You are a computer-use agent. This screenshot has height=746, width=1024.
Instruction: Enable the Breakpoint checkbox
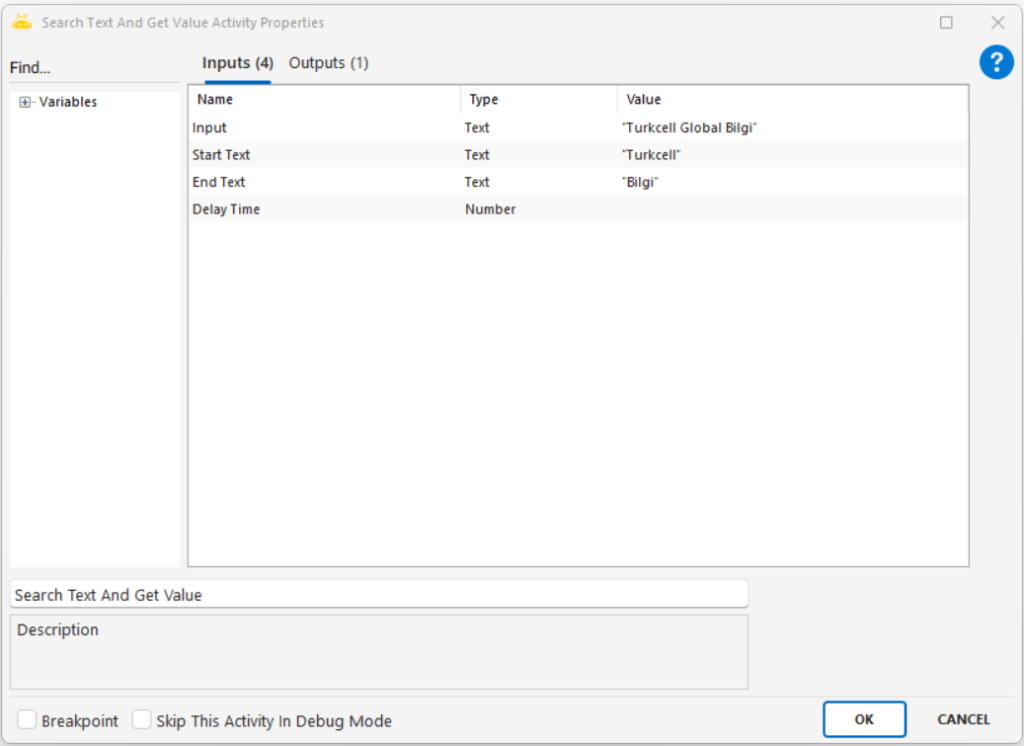(x=27, y=720)
